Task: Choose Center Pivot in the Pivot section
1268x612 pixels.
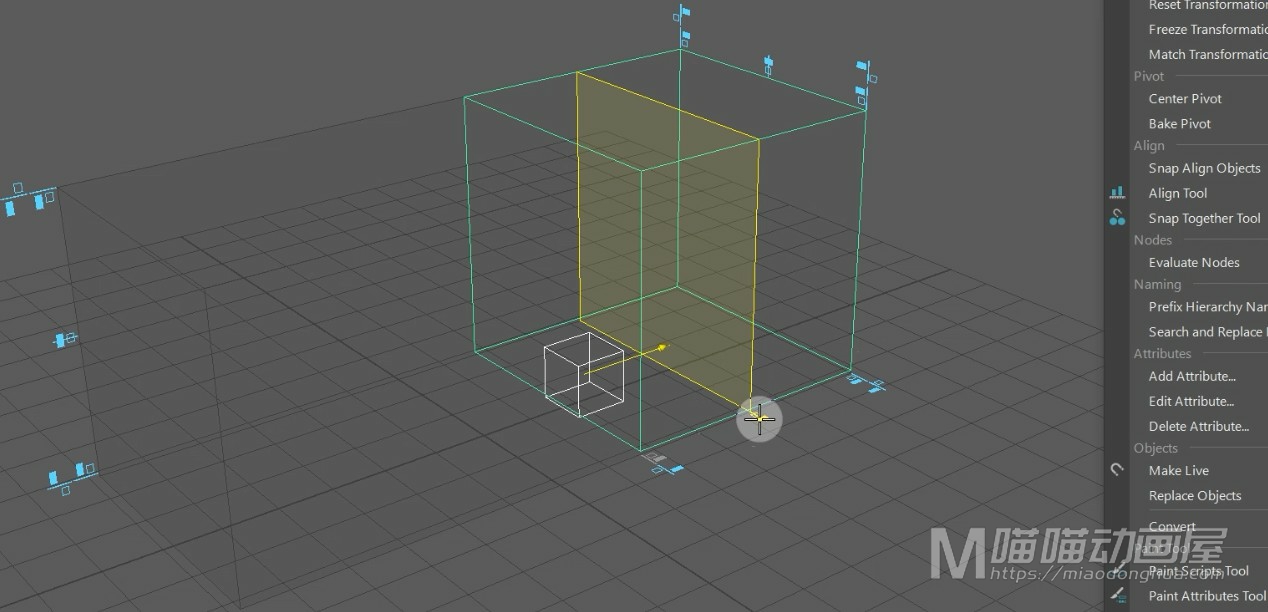Action: point(1185,98)
